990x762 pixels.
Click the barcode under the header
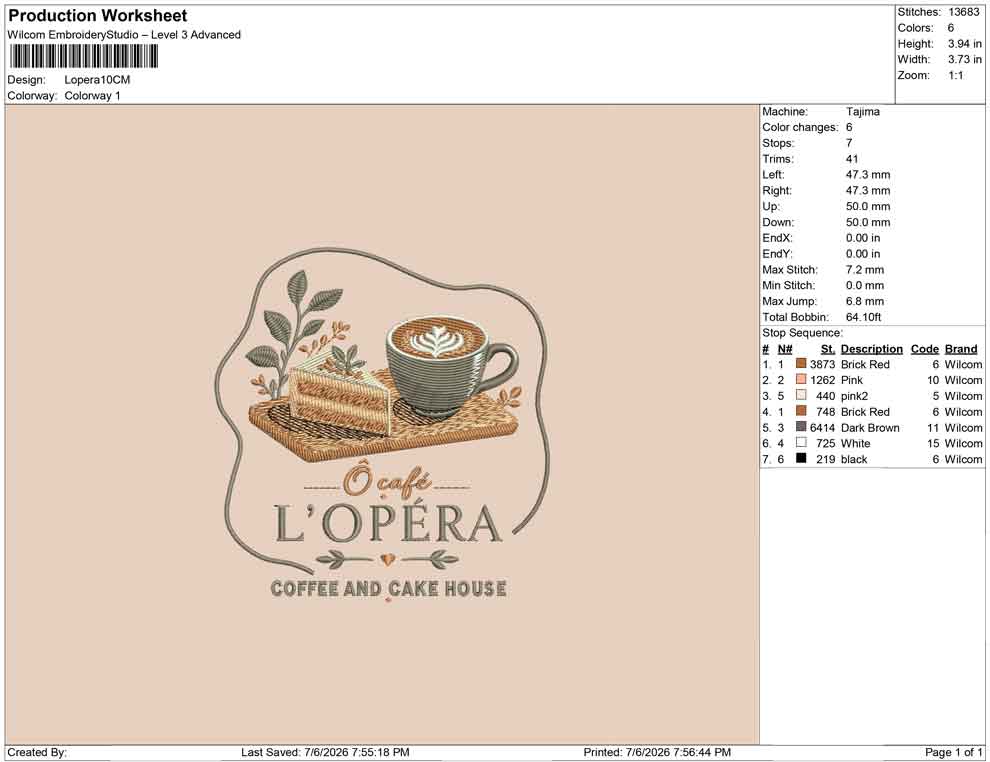[83, 57]
